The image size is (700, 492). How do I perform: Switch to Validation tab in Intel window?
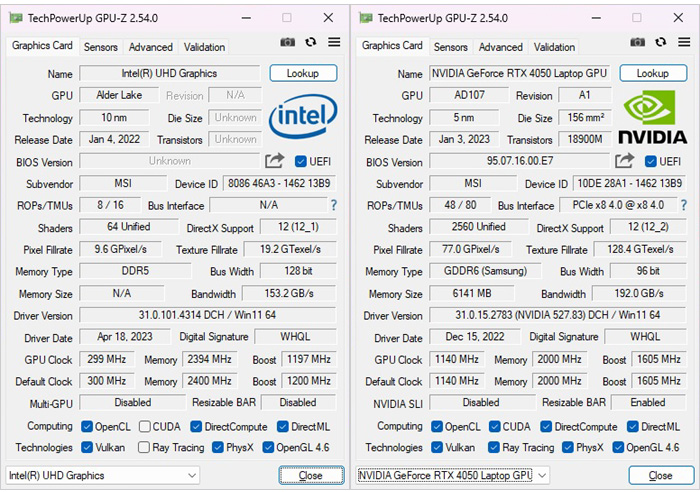click(204, 47)
